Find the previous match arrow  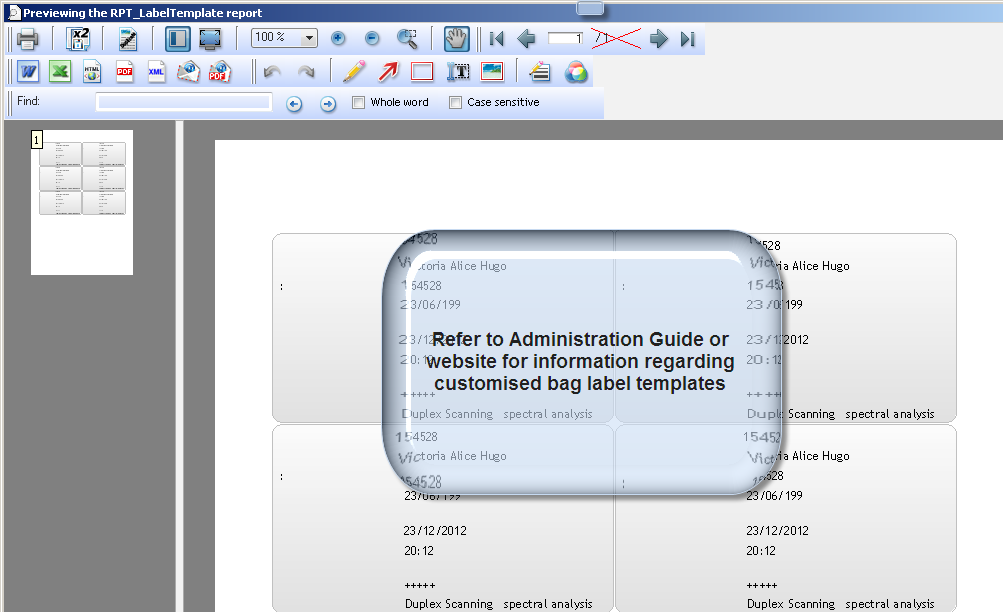[294, 104]
